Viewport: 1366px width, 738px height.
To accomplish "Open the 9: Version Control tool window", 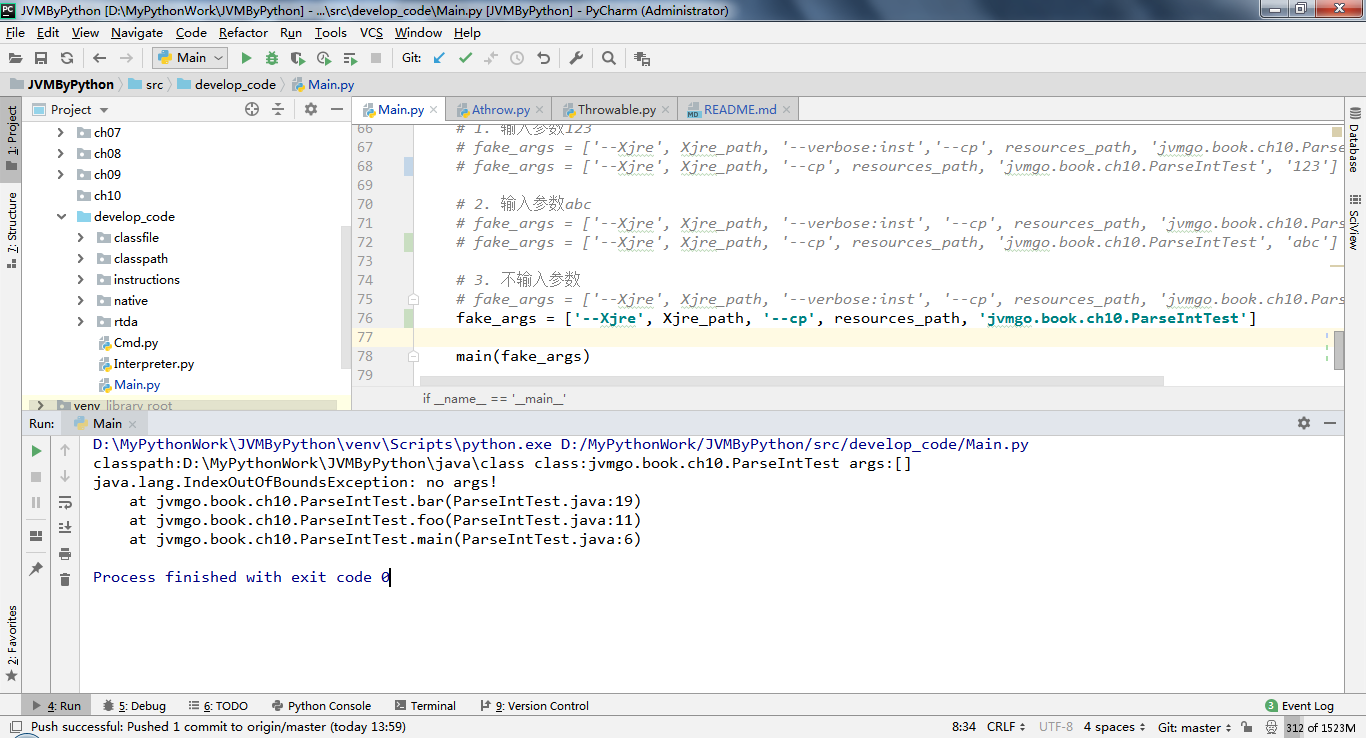I will click(534, 706).
